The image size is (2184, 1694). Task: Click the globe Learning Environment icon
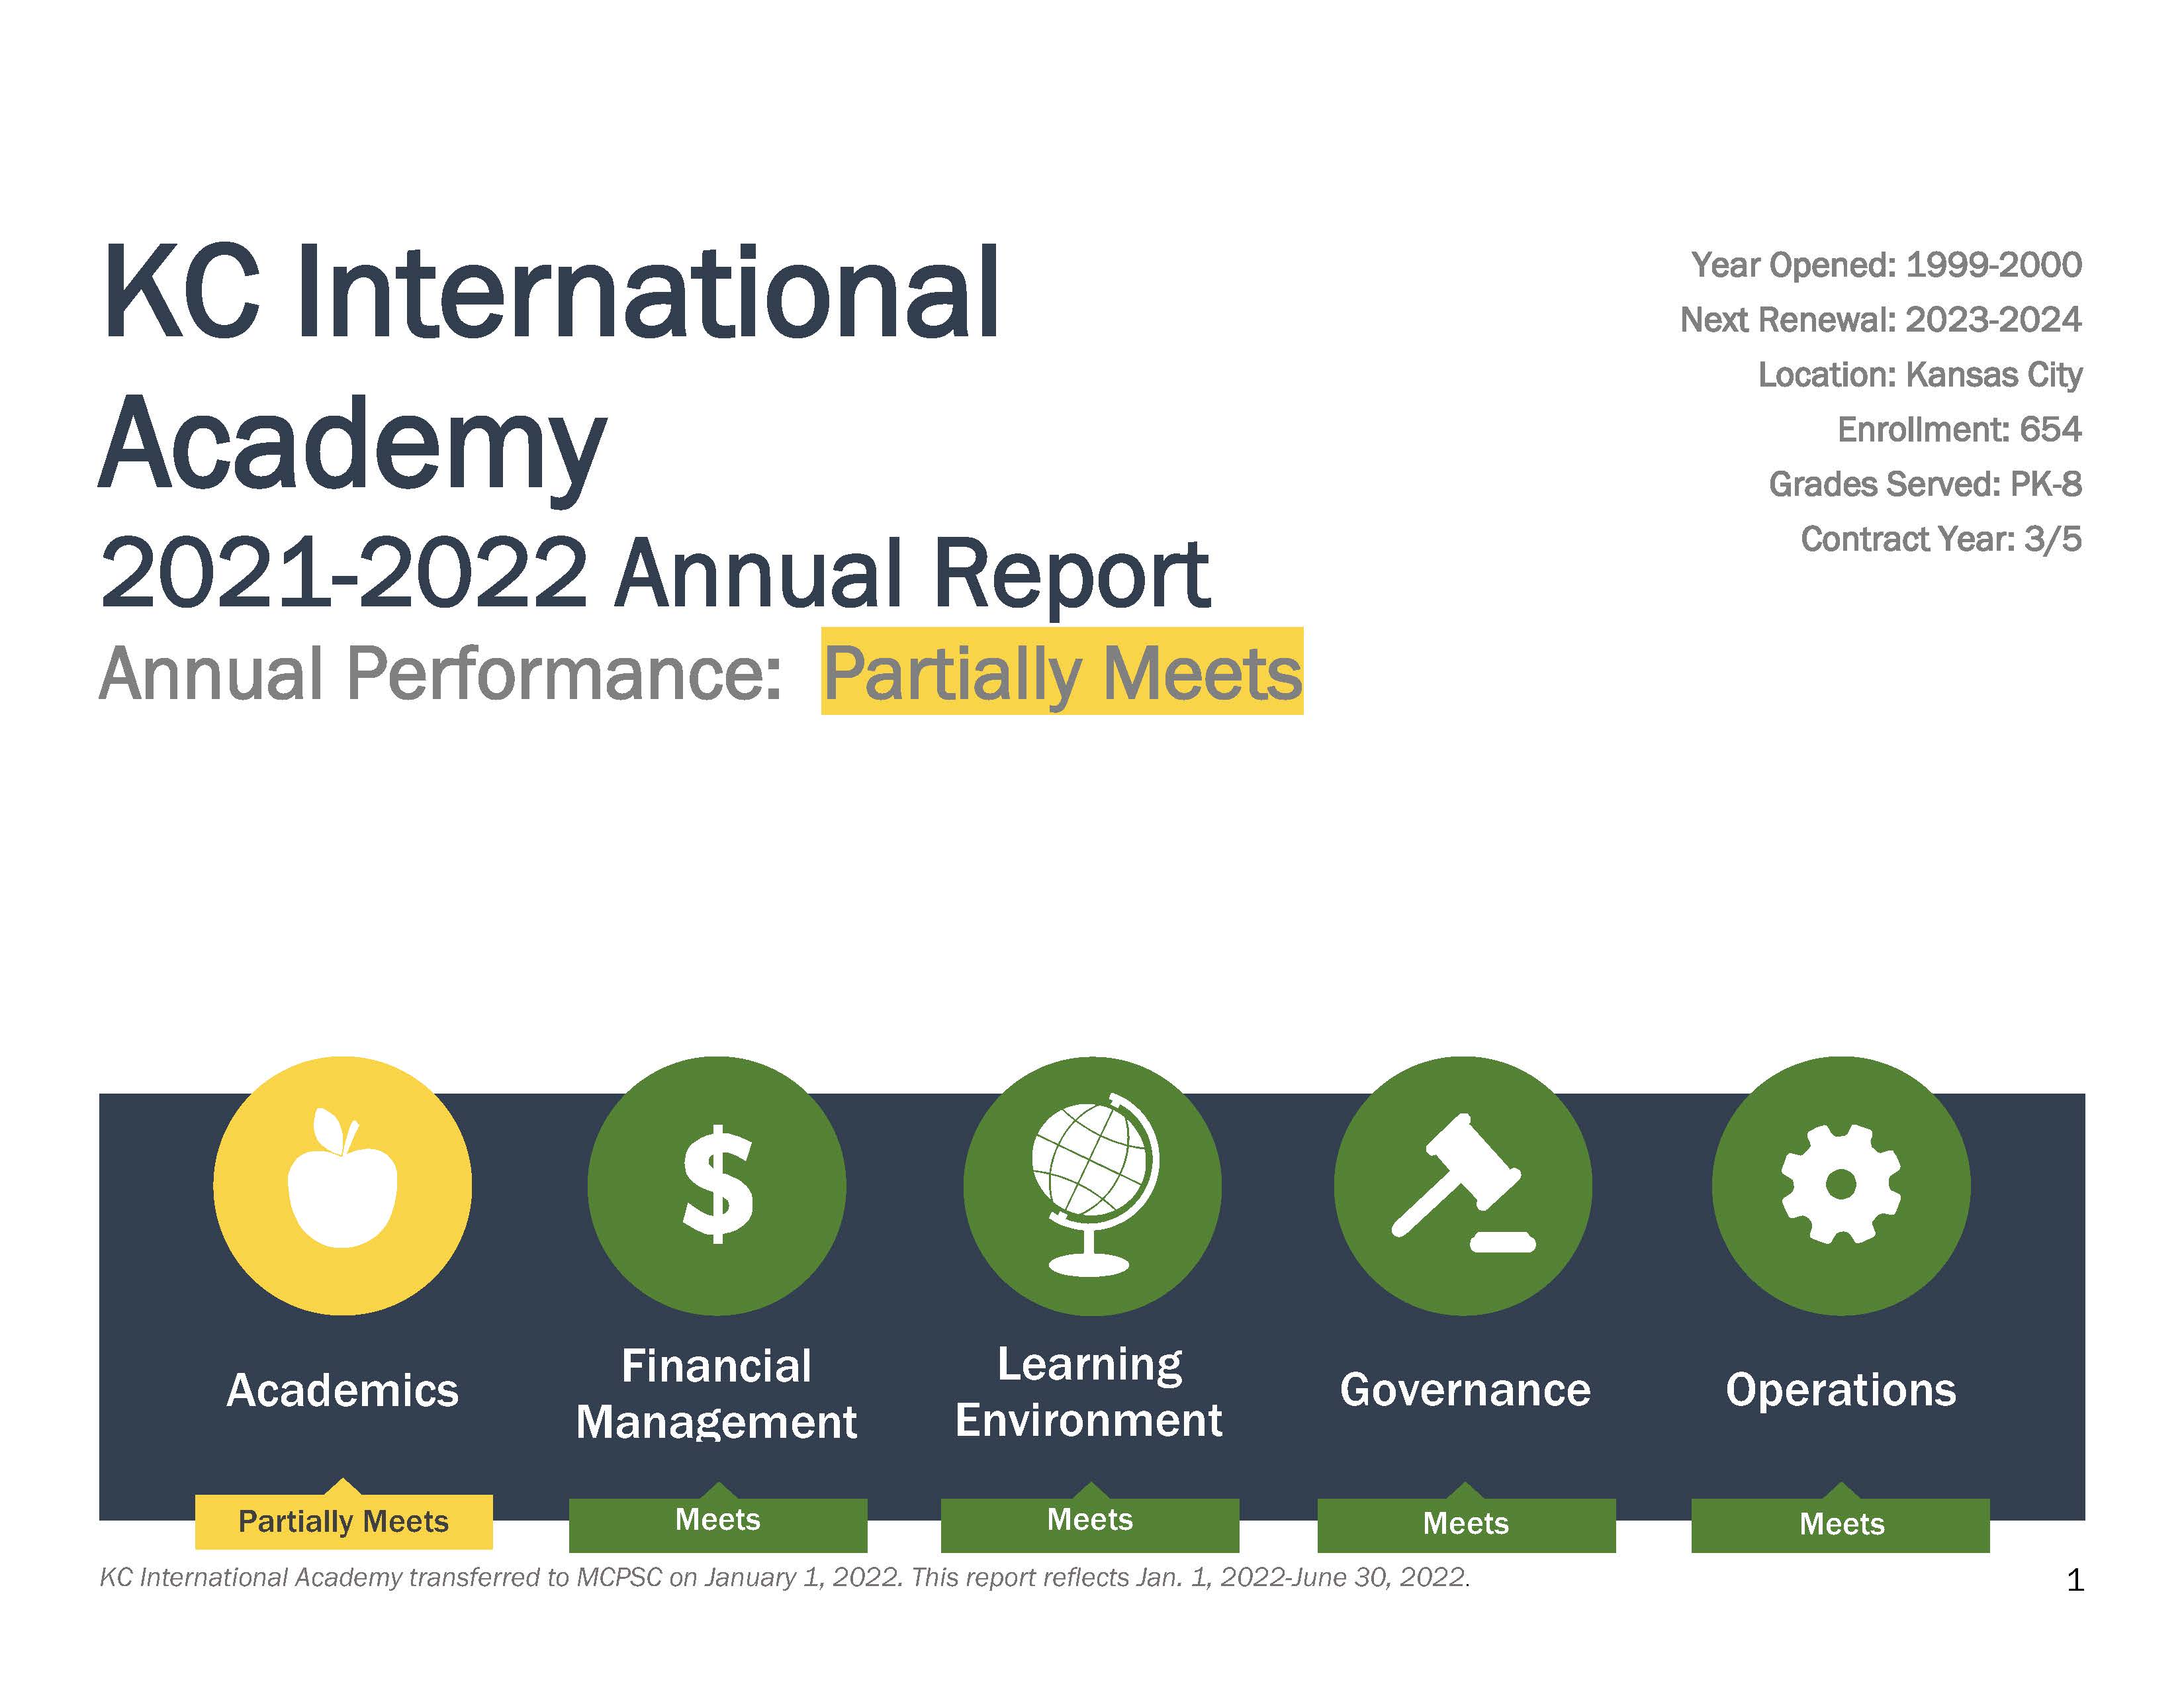coord(1091,1185)
